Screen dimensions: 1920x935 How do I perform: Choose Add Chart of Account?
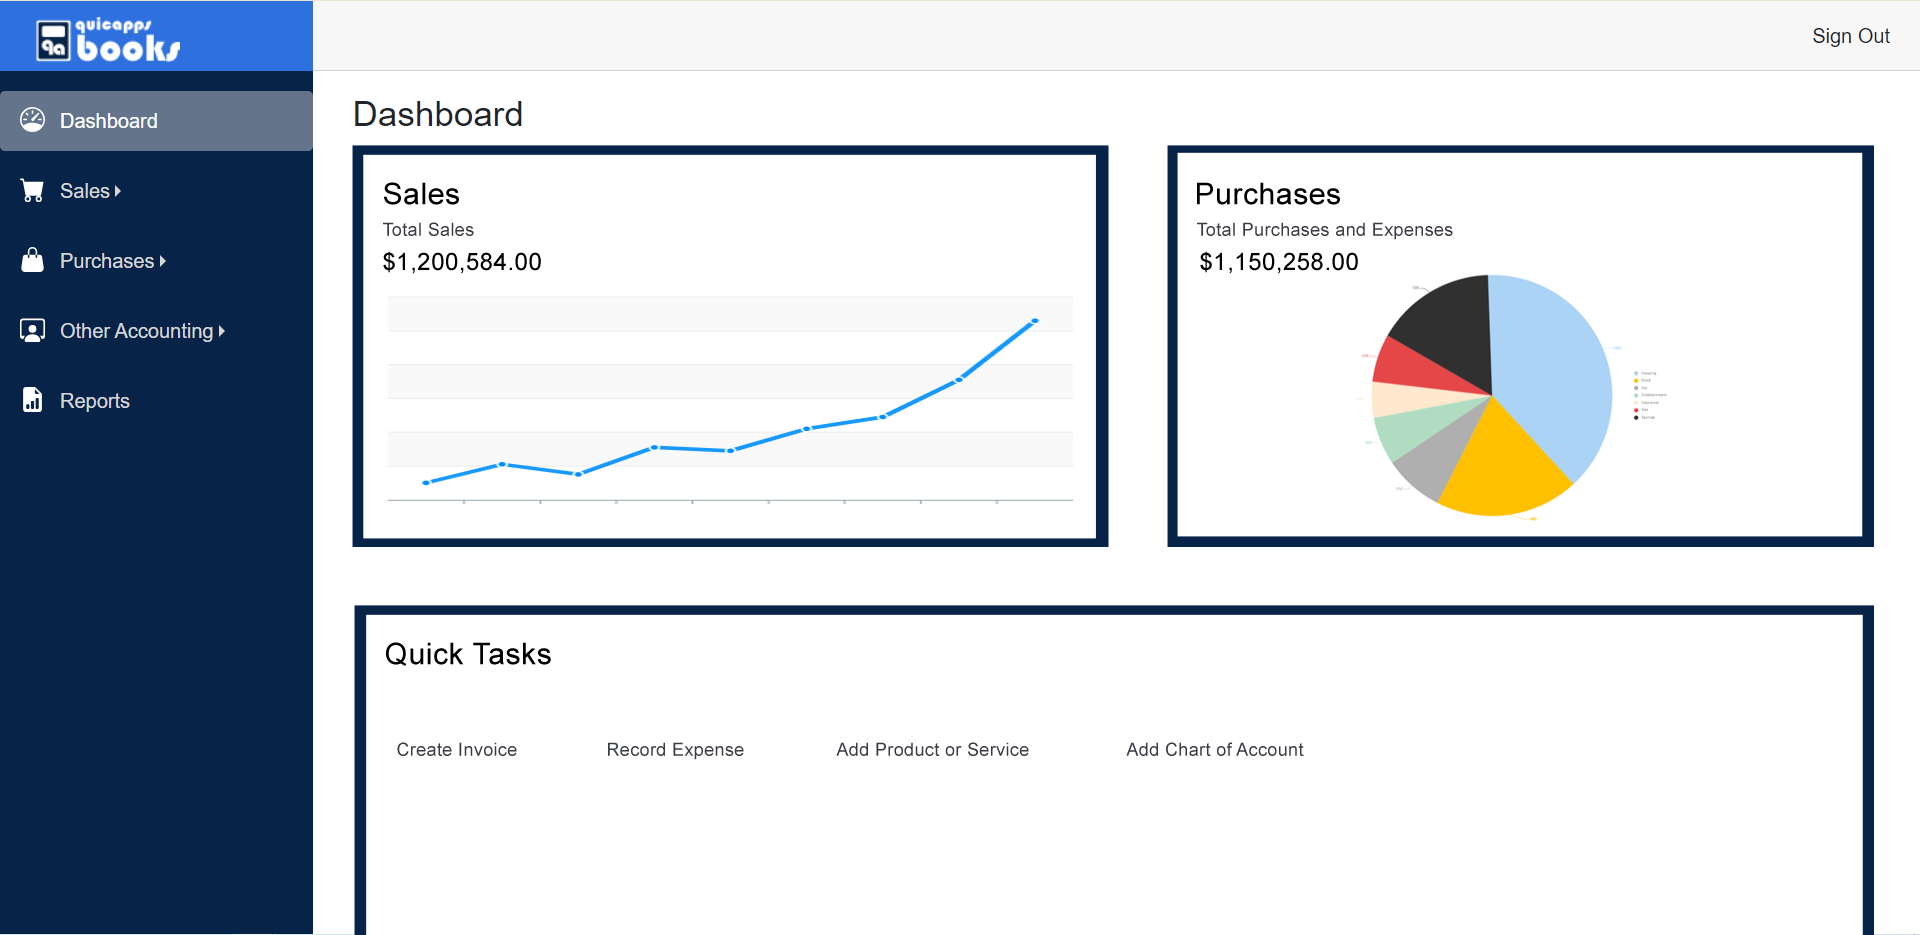[x=1214, y=750]
